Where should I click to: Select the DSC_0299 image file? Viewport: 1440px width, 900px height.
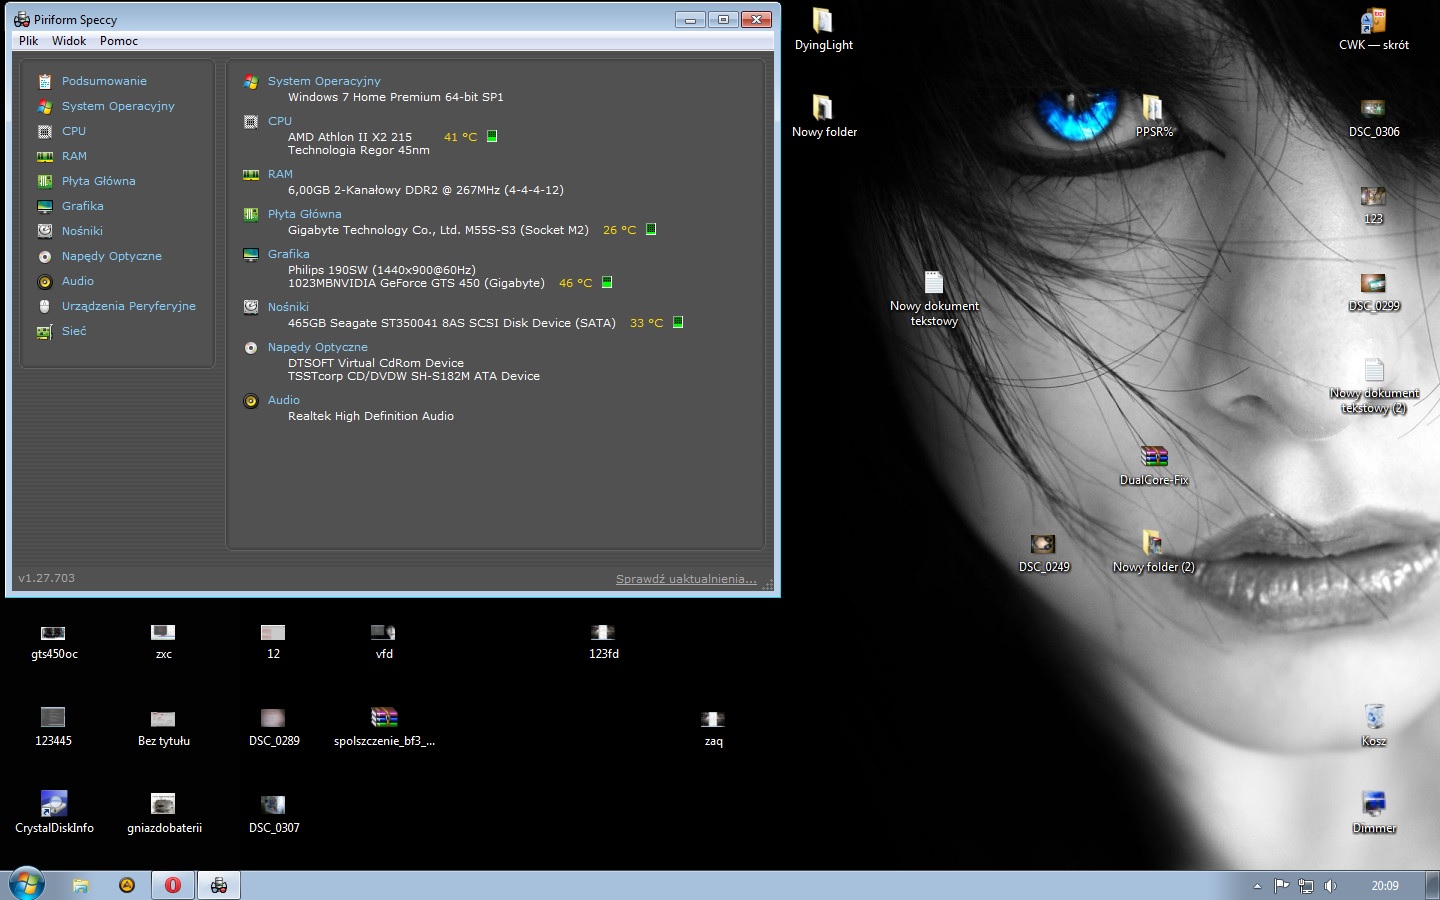[x=1374, y=291]
